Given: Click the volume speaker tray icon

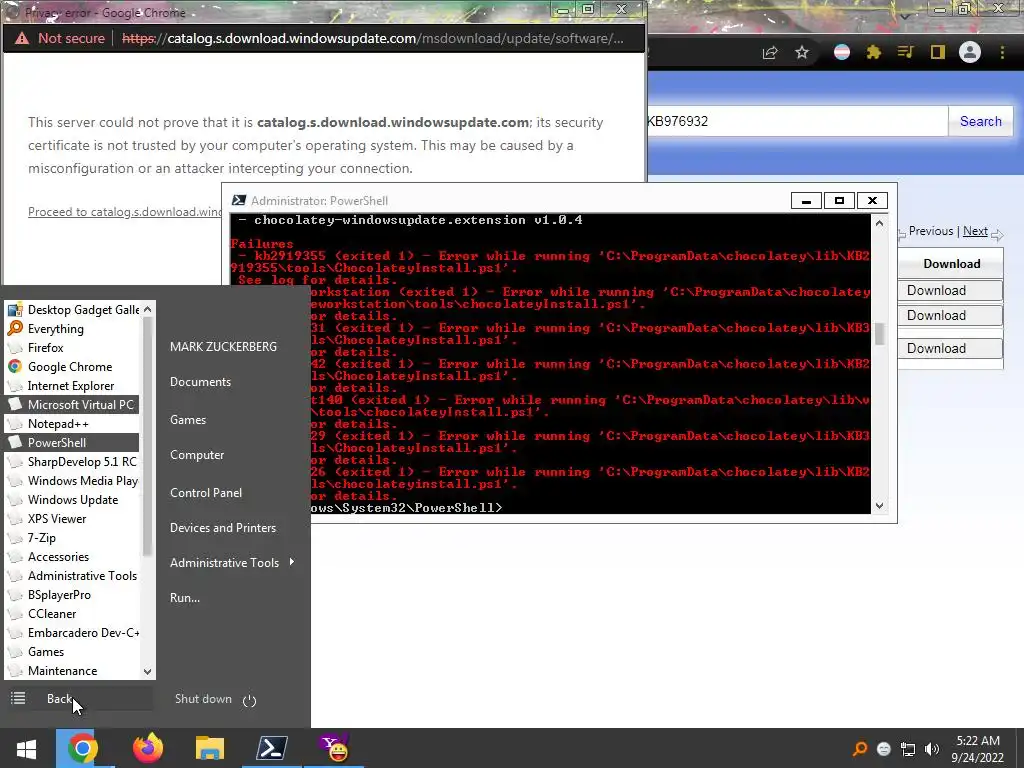Looking at the screenshot, I should pyautogui.click(x=932, y=749).
